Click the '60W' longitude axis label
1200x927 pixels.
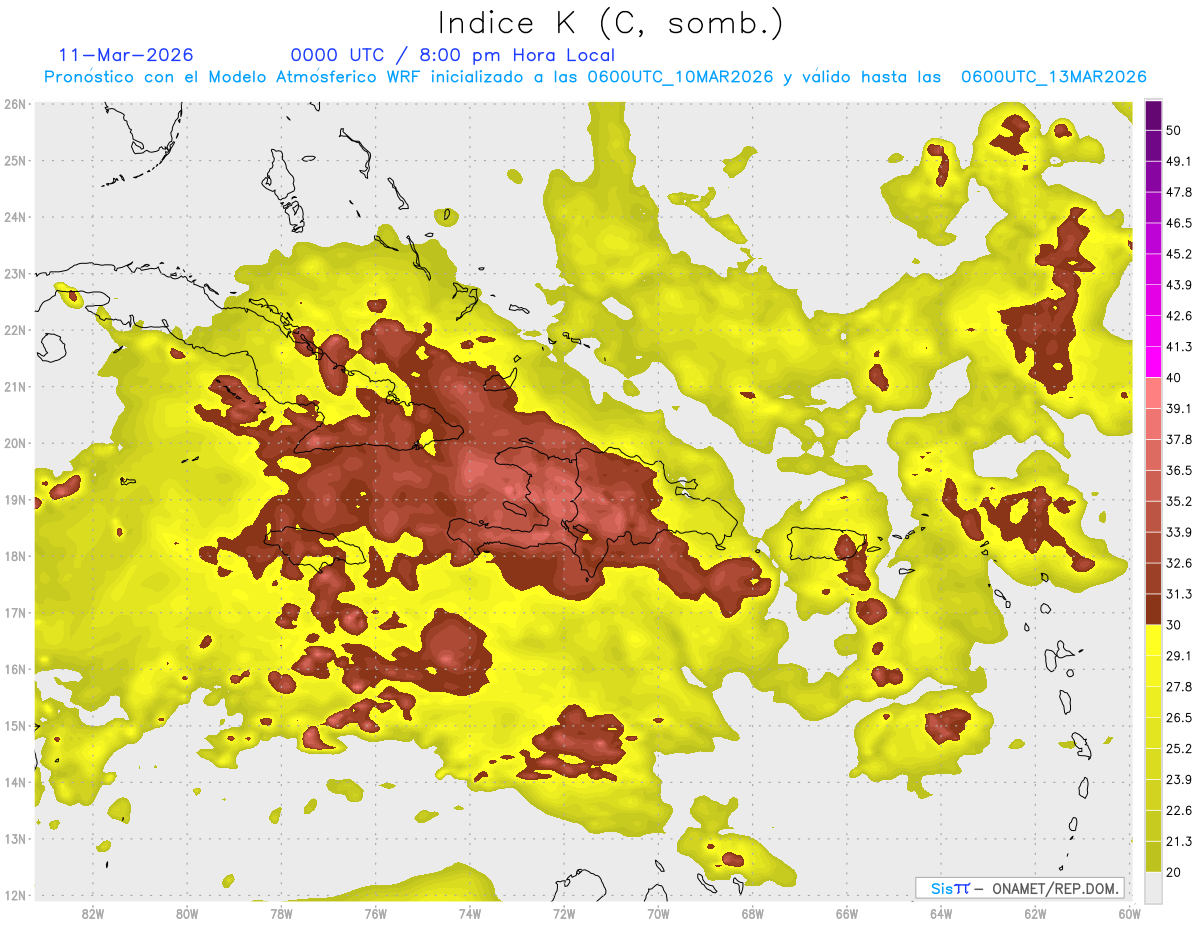[x=1130, y=913]
